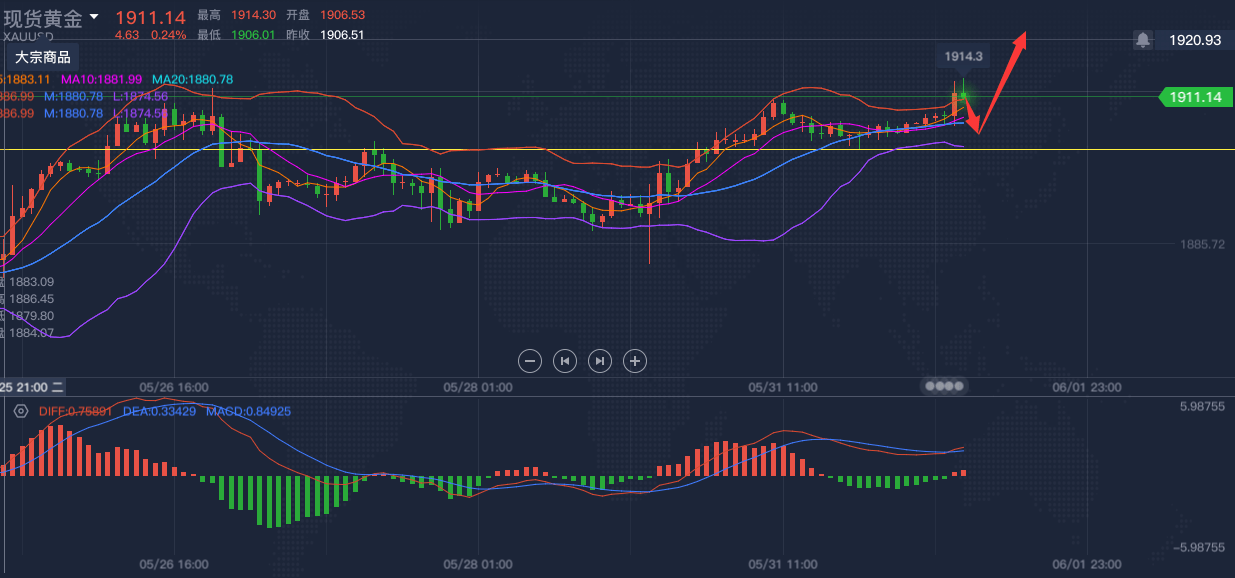Click the 大宗商品 category button
Screen dimensions: 1235x578
tap(42, 57)
